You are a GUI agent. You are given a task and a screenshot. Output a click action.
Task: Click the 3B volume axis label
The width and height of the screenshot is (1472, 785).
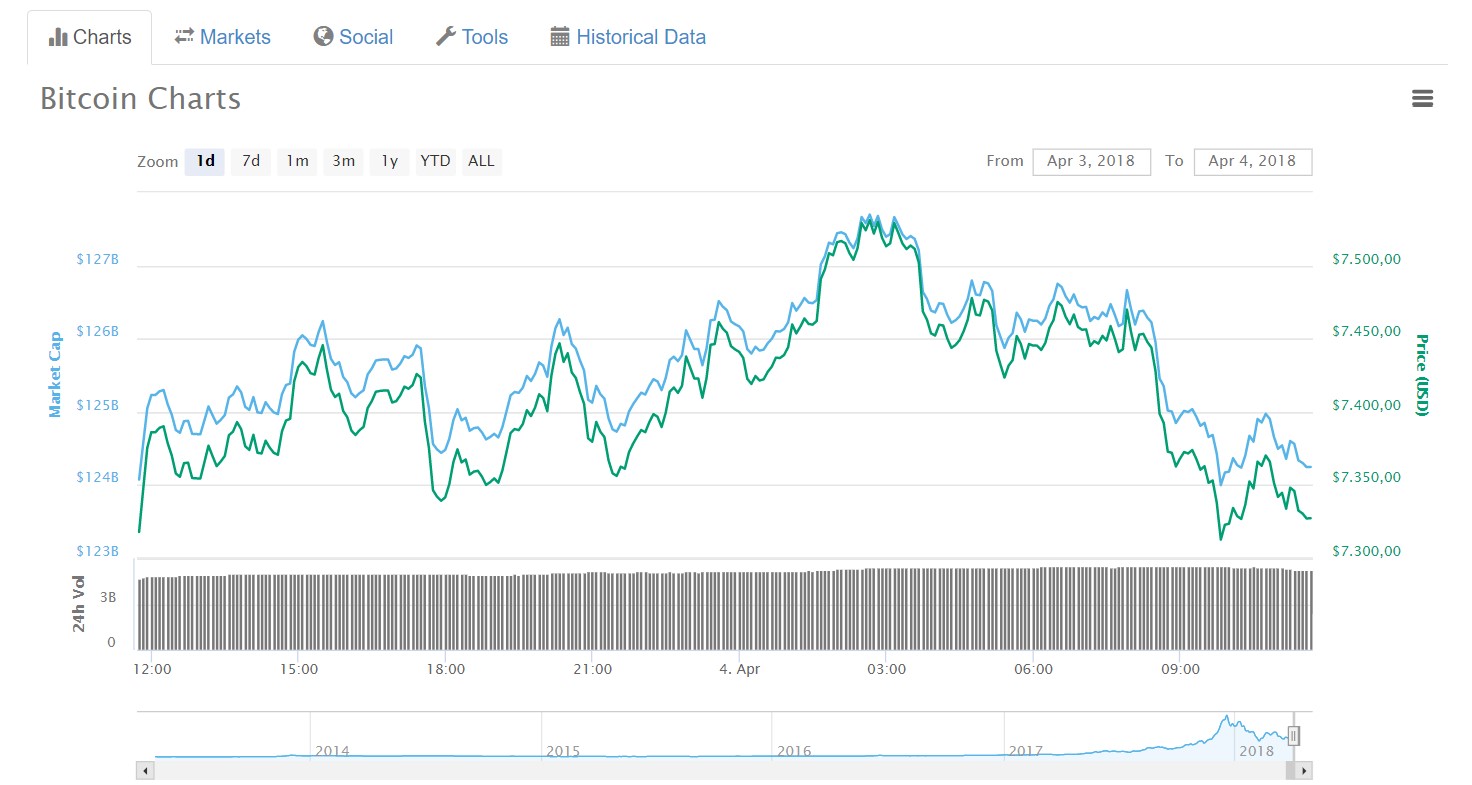point(106,596)
